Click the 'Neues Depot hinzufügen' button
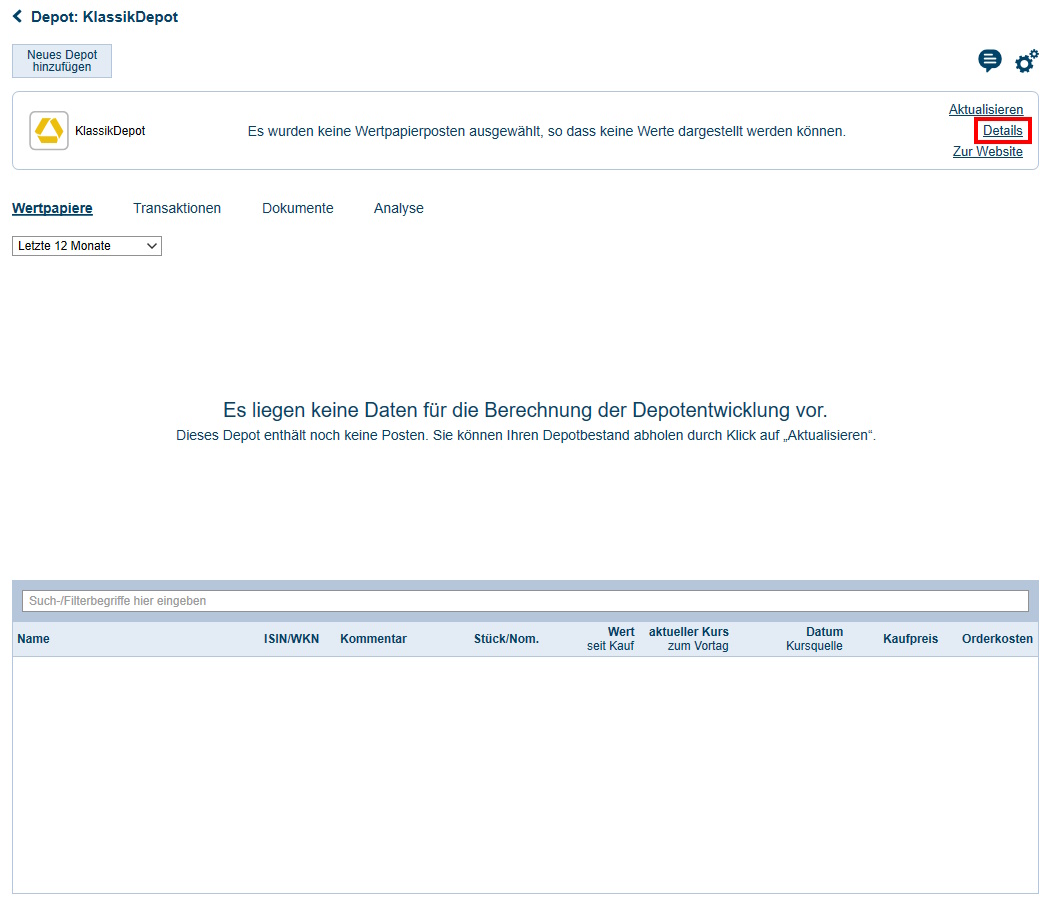Image resolution: width=1046 pixels, height=897 pixels. point(61,61)
